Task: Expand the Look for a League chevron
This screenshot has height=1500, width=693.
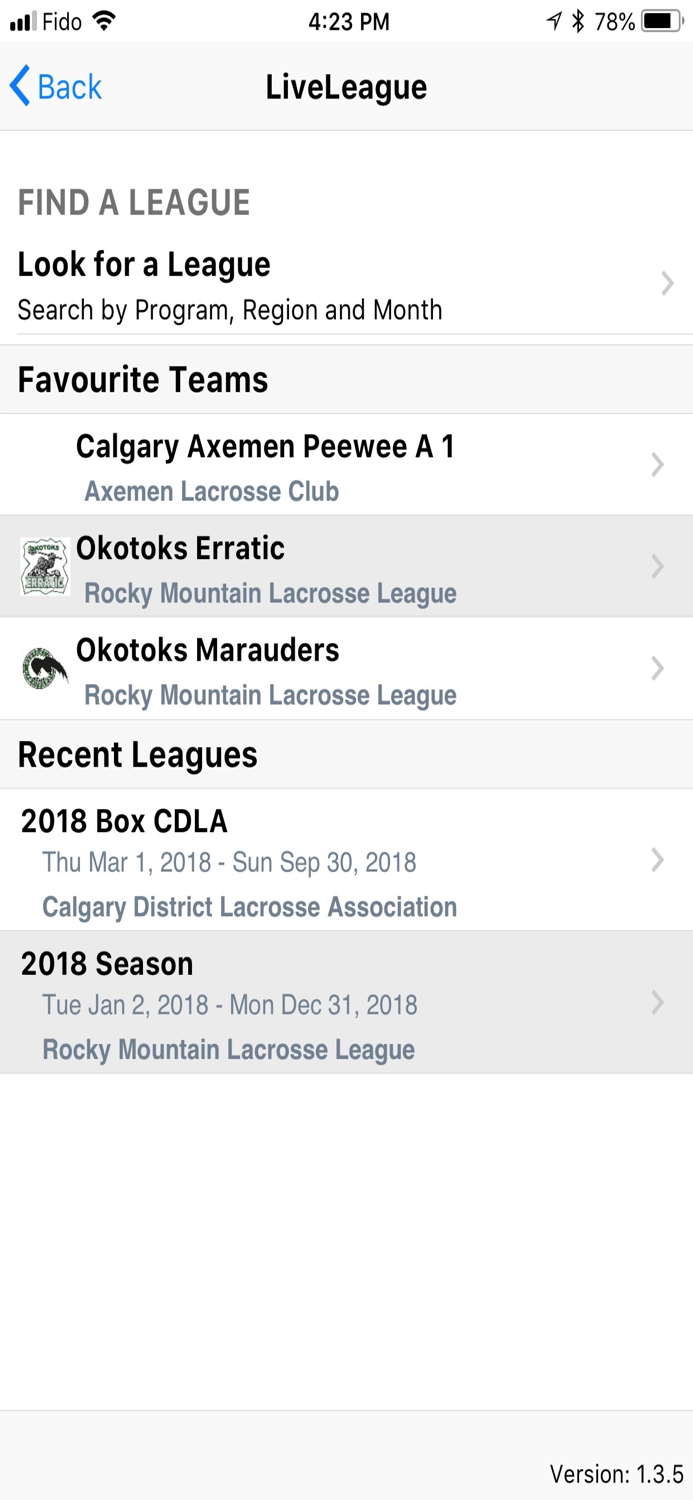Action: [667, 284]
